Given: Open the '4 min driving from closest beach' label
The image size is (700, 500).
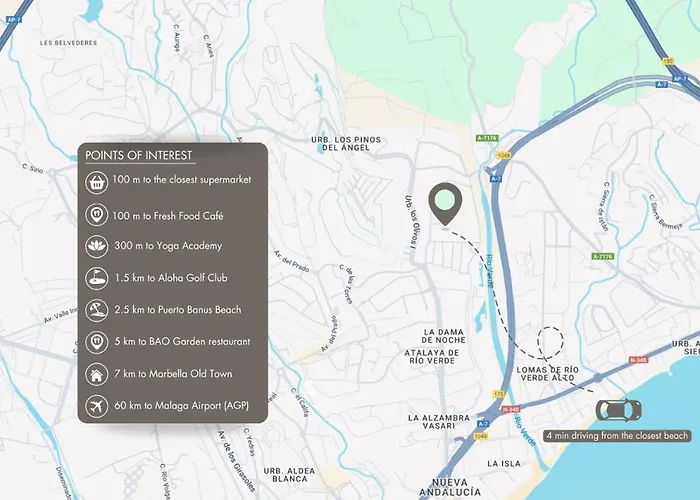Looking at the screenshot, I should click(616, 436).
